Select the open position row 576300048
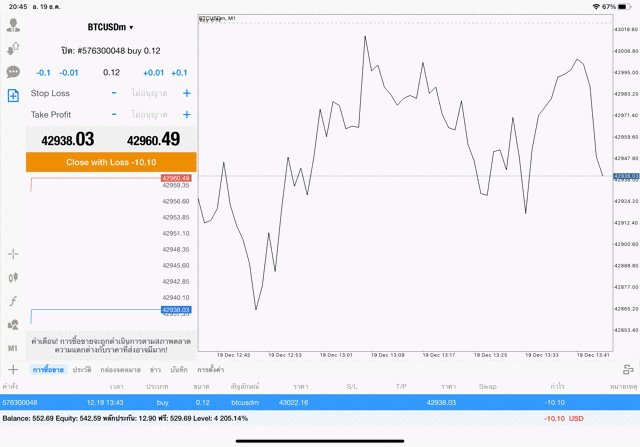 (300, 401)
